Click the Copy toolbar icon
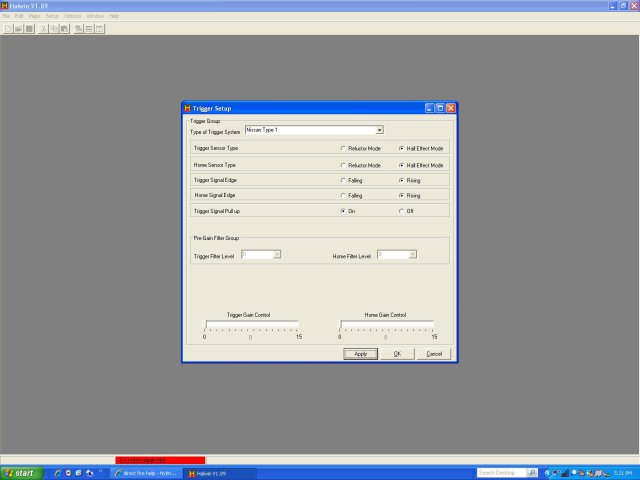Screen dimensions: 640x480 (54, 28)
